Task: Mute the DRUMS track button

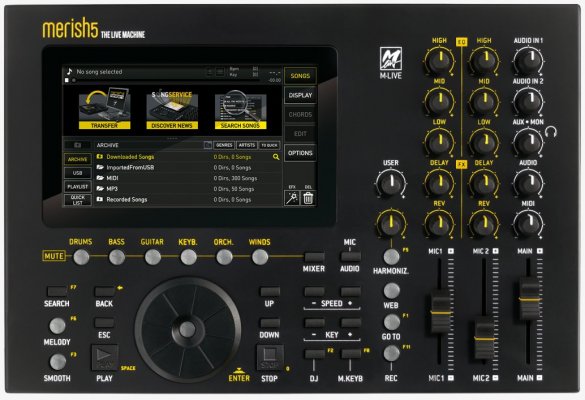Action: tap(81, 257)
